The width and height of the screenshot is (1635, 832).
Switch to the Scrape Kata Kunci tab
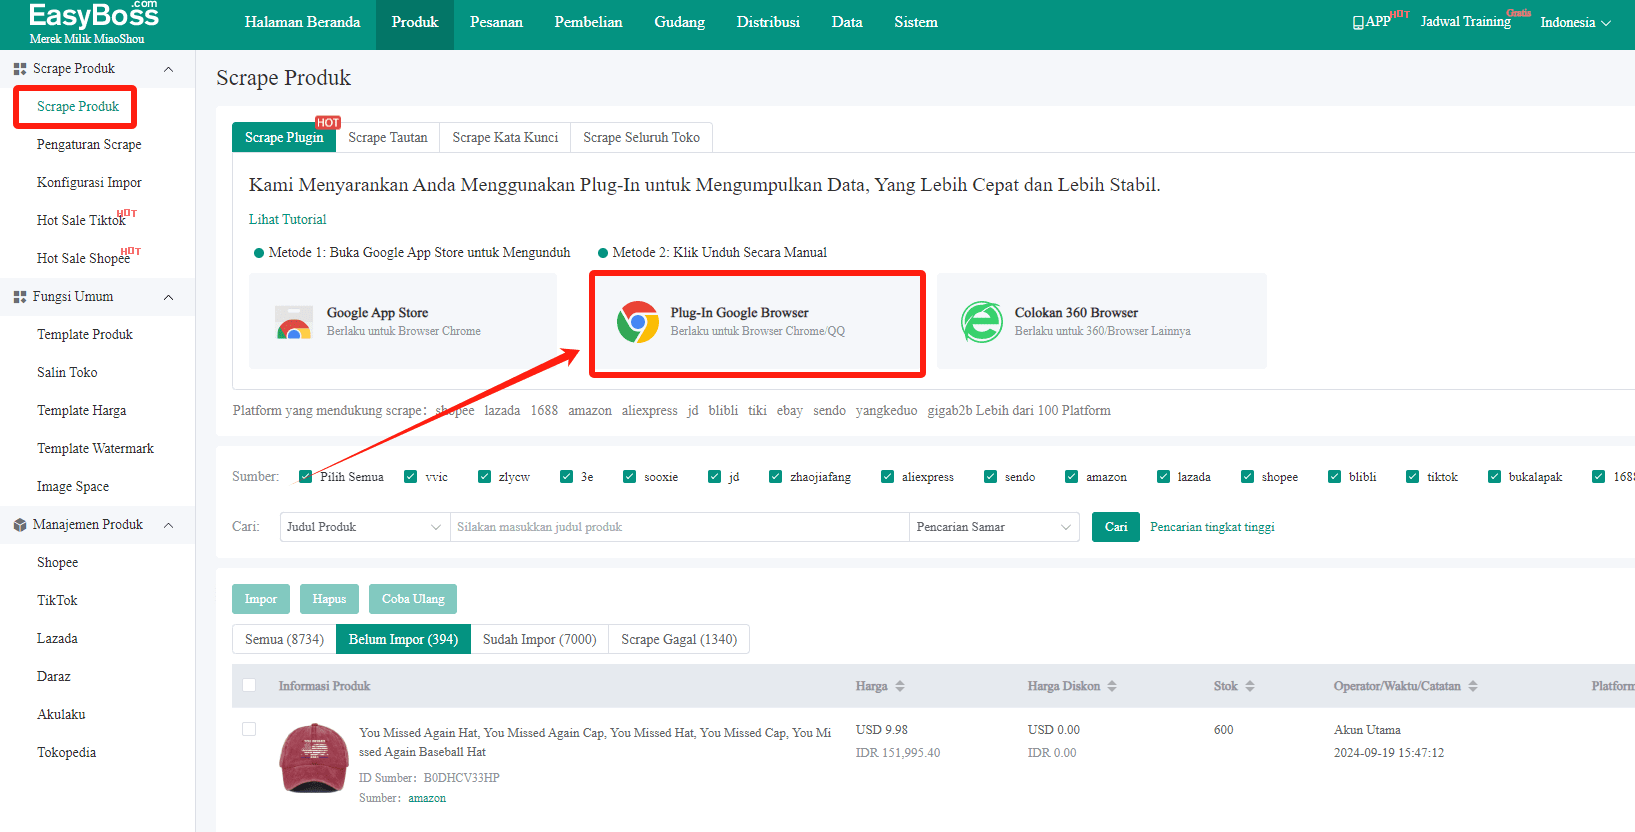coord(505,137)
